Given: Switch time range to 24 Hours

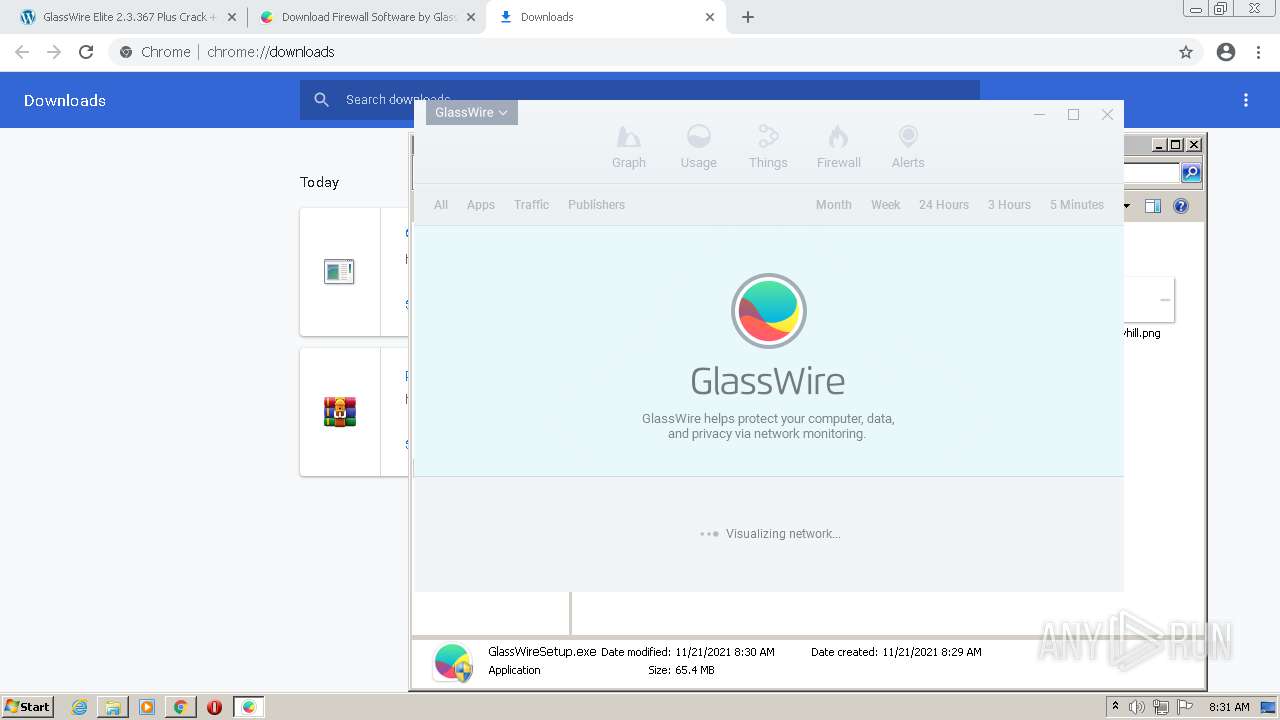Looking at the screenshot, I should pos(944,205).
